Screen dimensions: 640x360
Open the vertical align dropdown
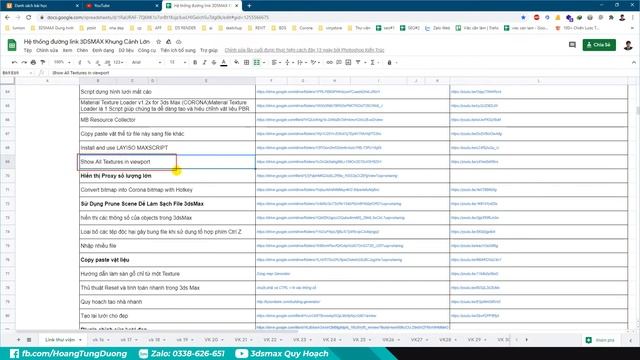[288, 62]
